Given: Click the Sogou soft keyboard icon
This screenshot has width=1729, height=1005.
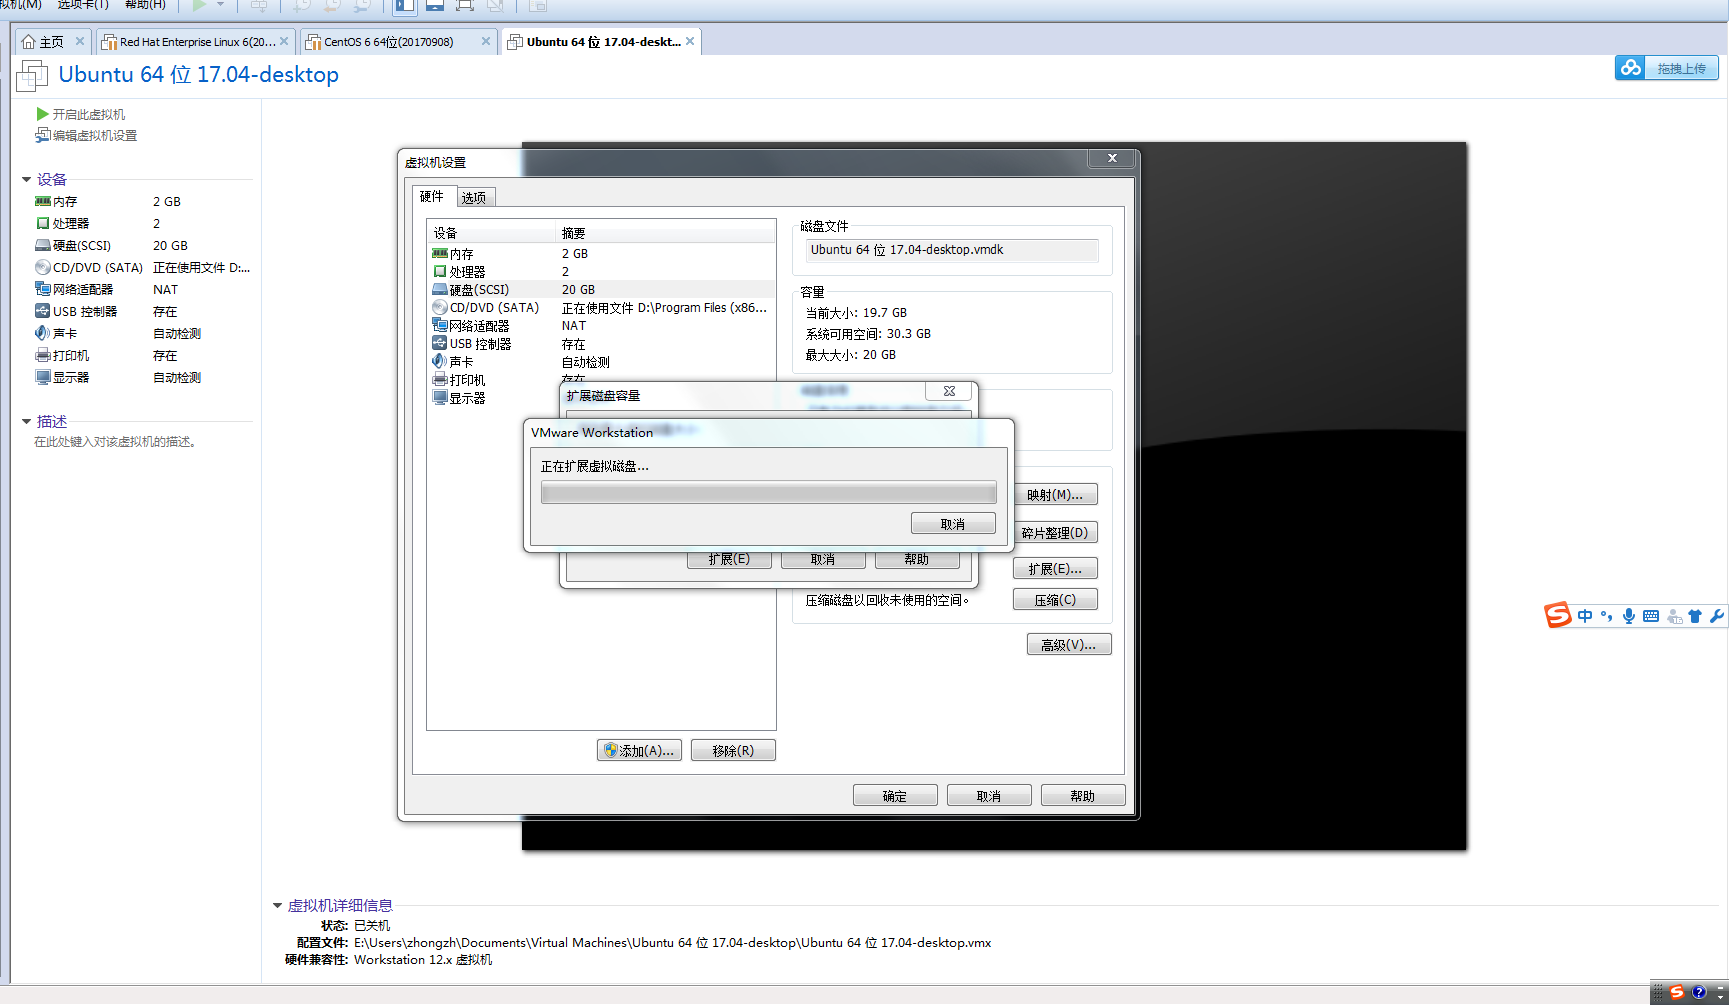Looking at the screenshot, I should click(1651, 616).
